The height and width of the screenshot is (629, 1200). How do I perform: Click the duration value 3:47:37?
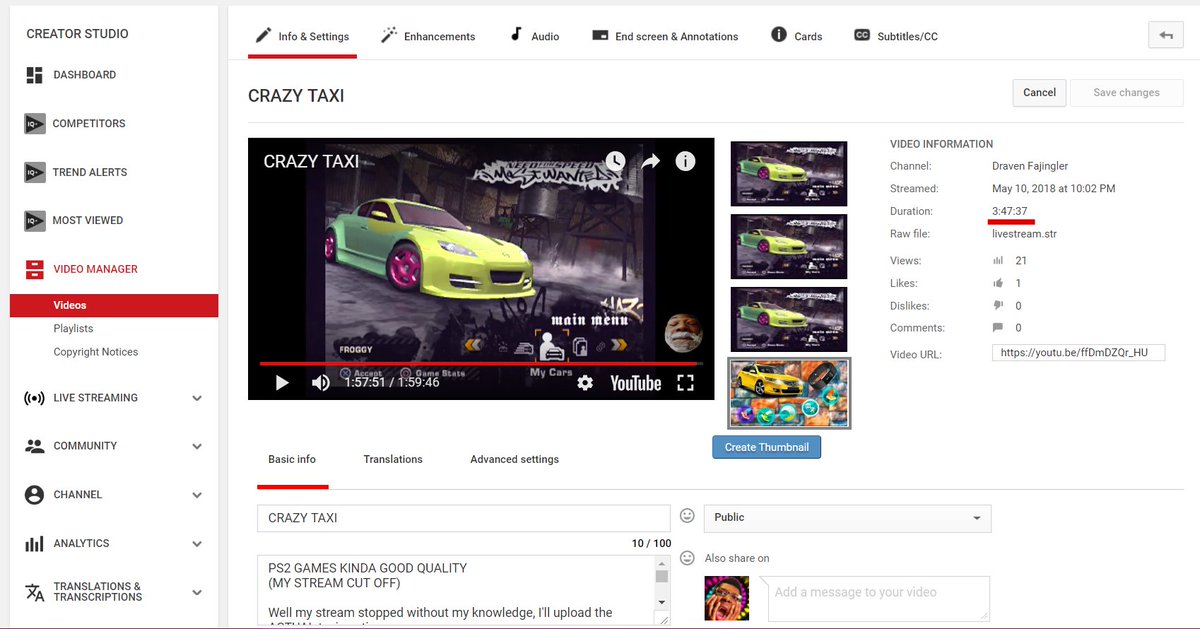1010,211
